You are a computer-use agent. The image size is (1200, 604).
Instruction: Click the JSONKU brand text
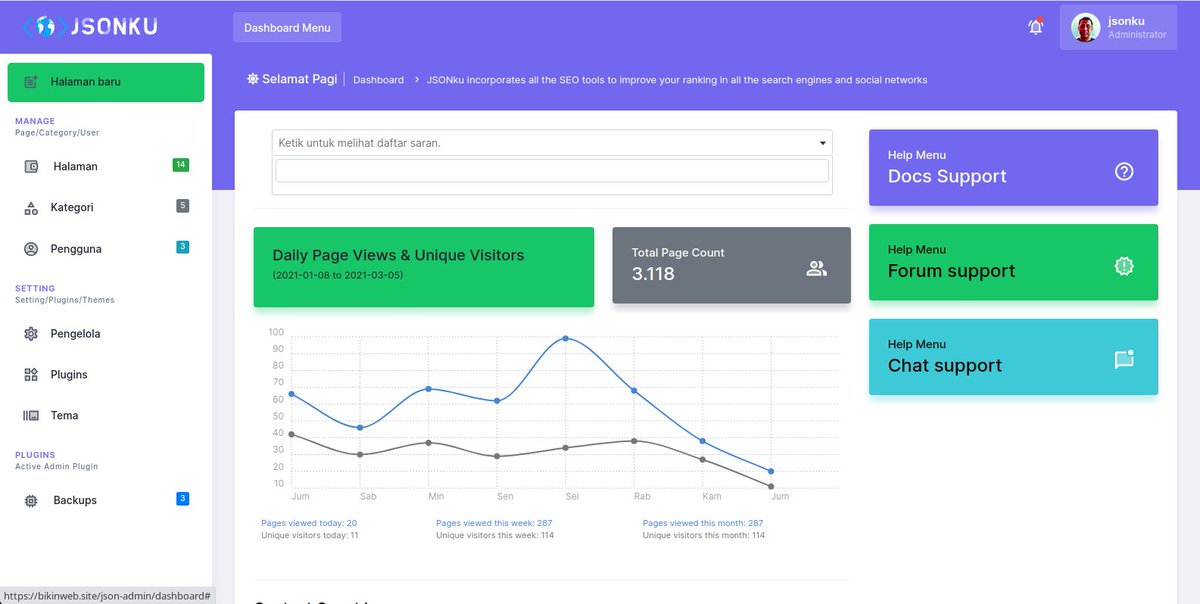114,27
